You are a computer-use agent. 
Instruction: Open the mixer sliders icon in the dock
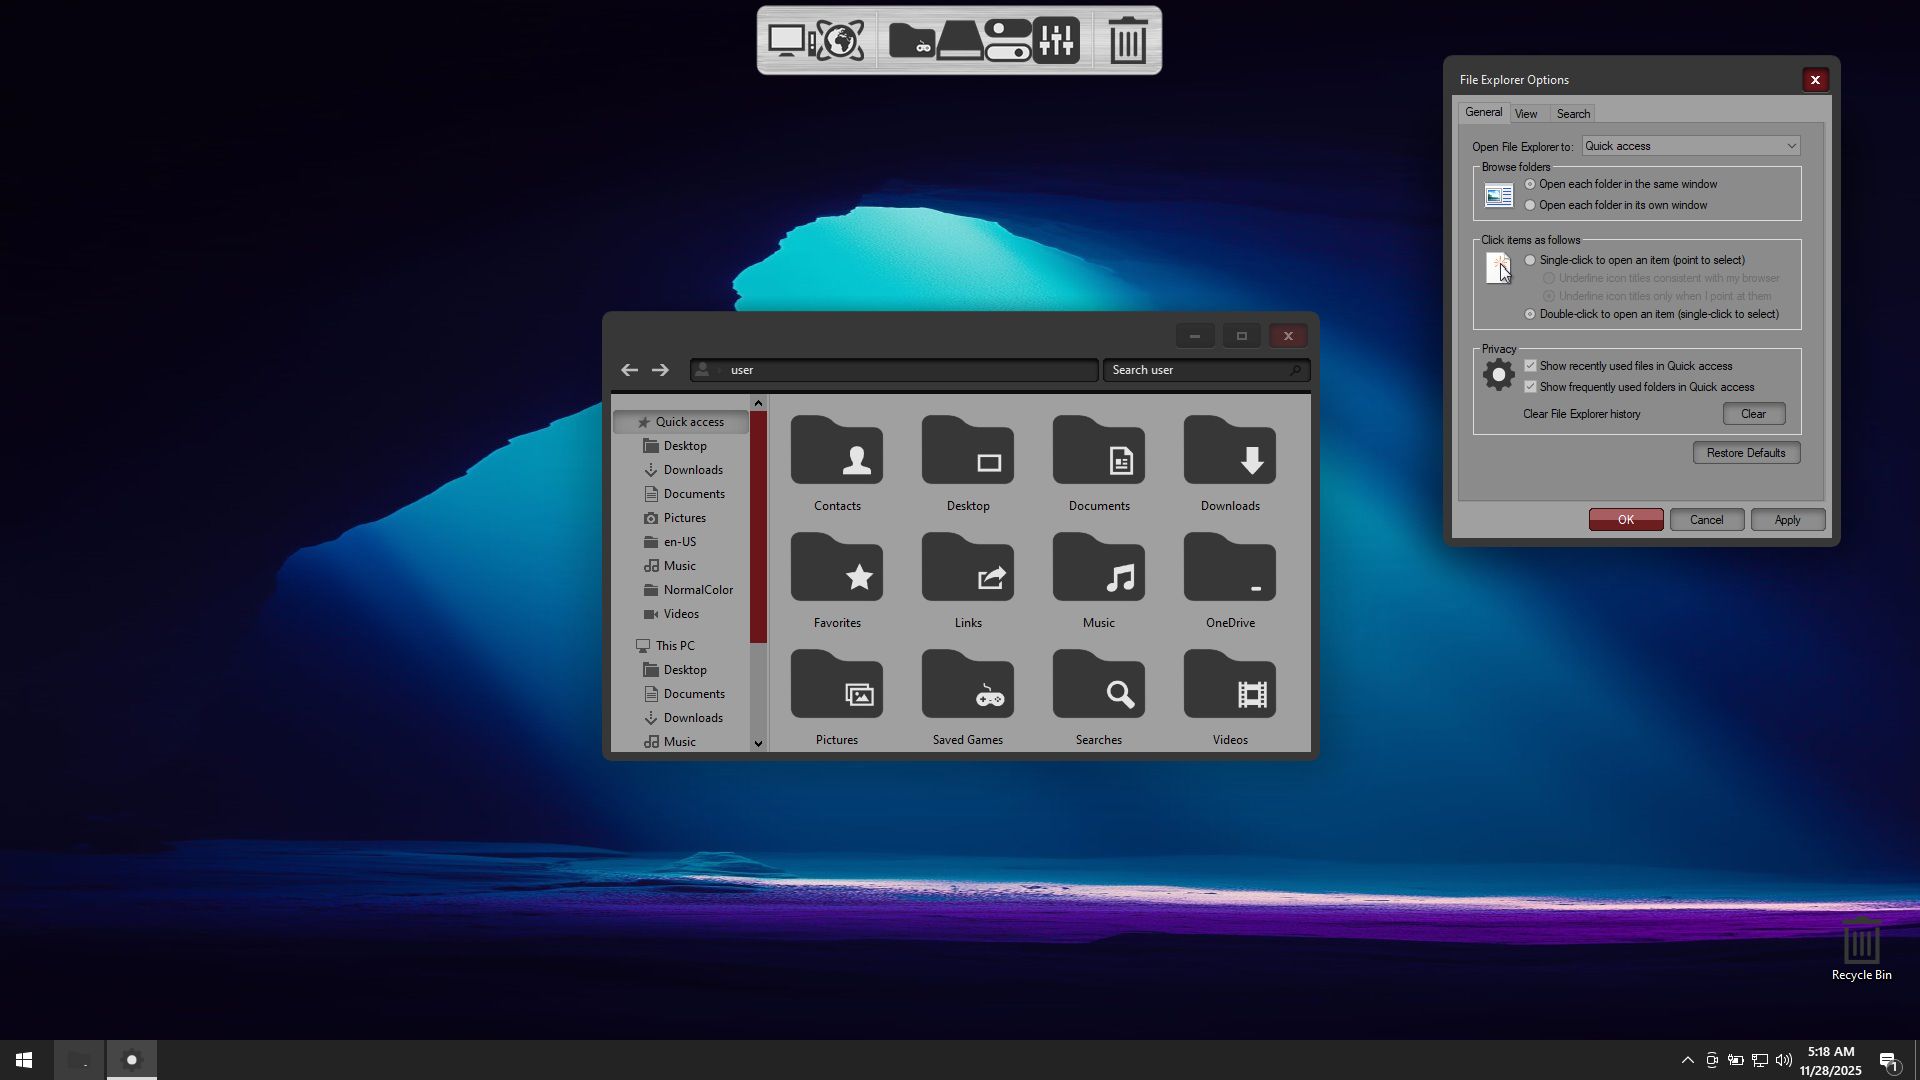point(1056,41)
